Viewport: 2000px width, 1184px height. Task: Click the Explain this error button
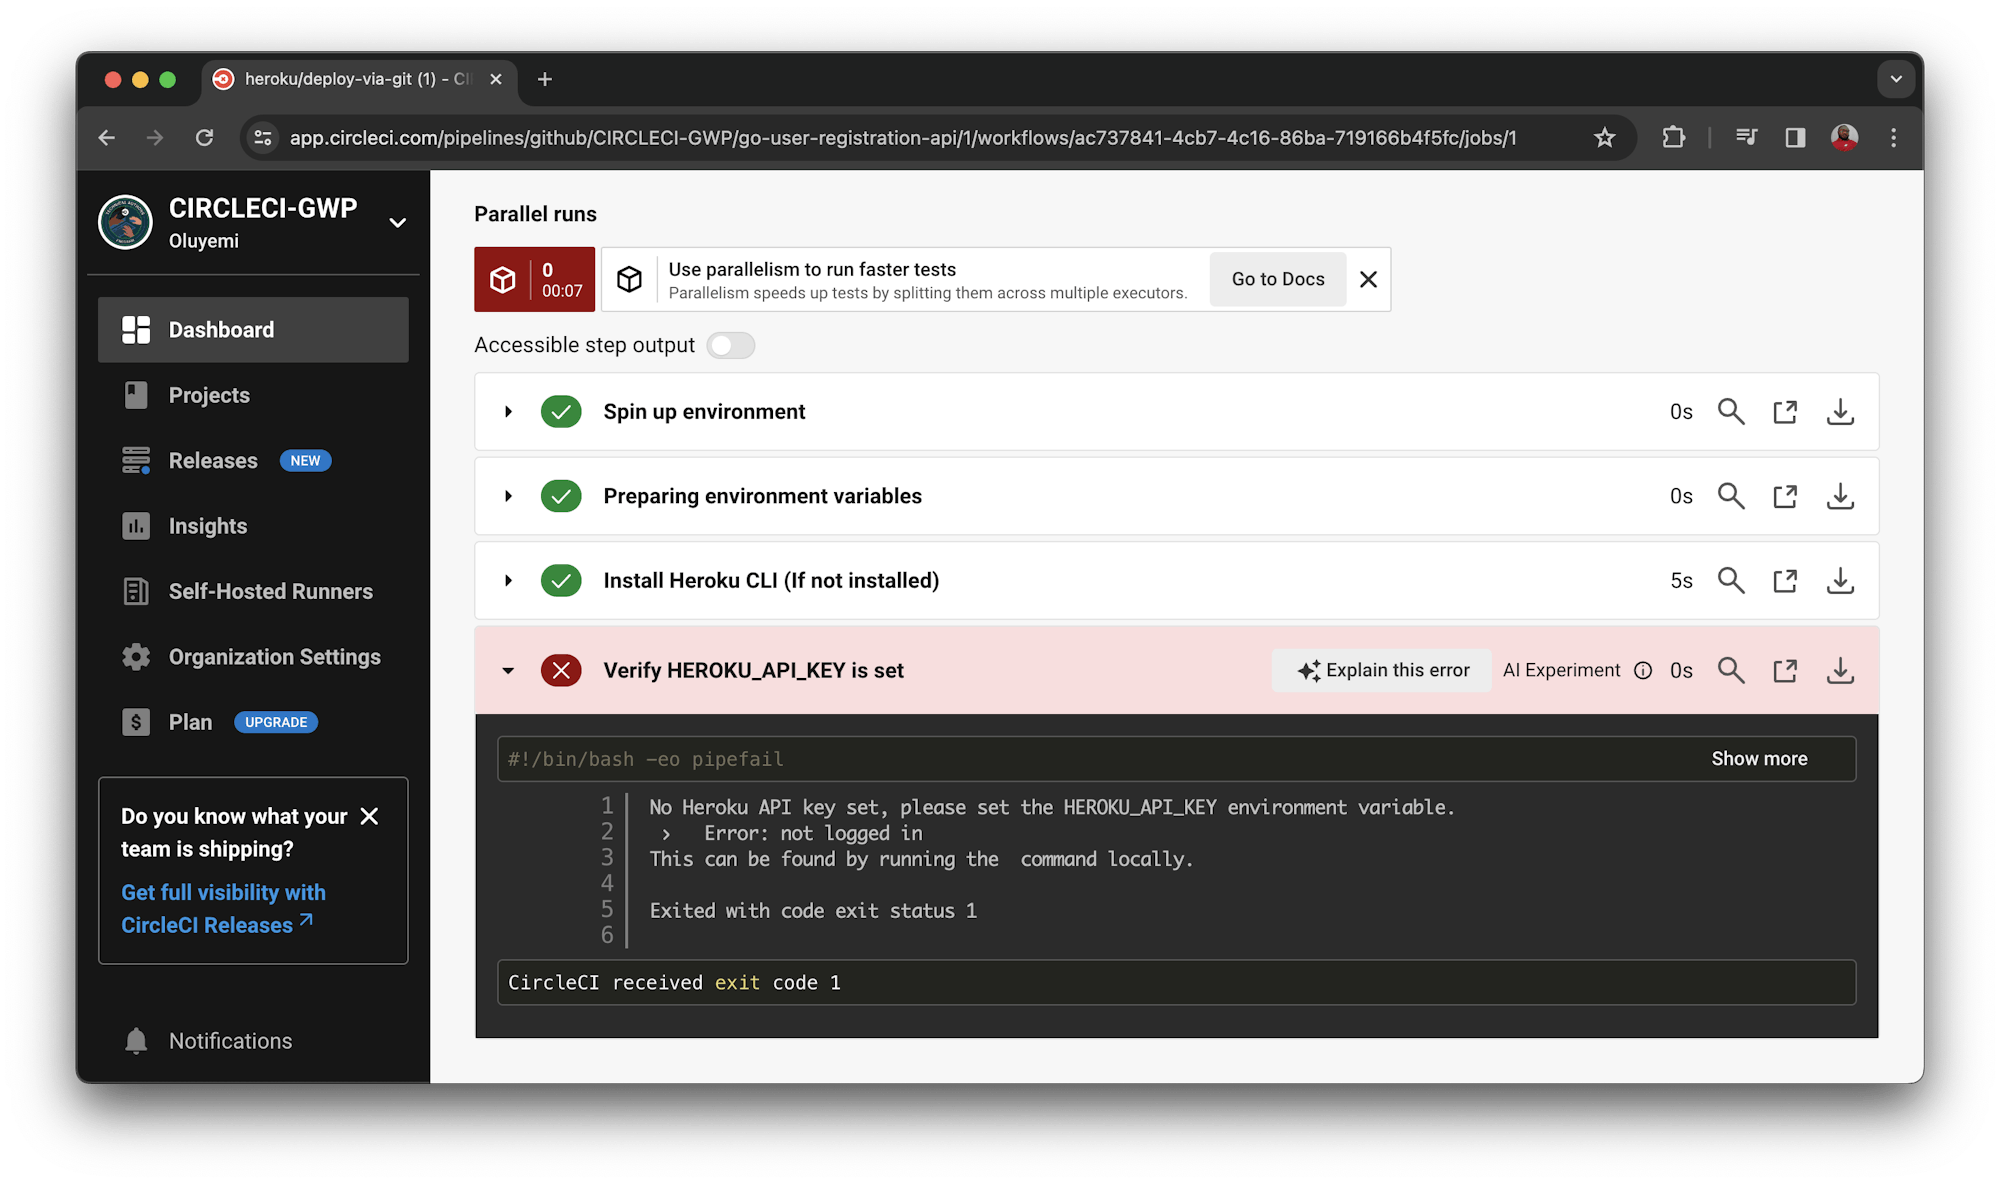[1380, 670]
